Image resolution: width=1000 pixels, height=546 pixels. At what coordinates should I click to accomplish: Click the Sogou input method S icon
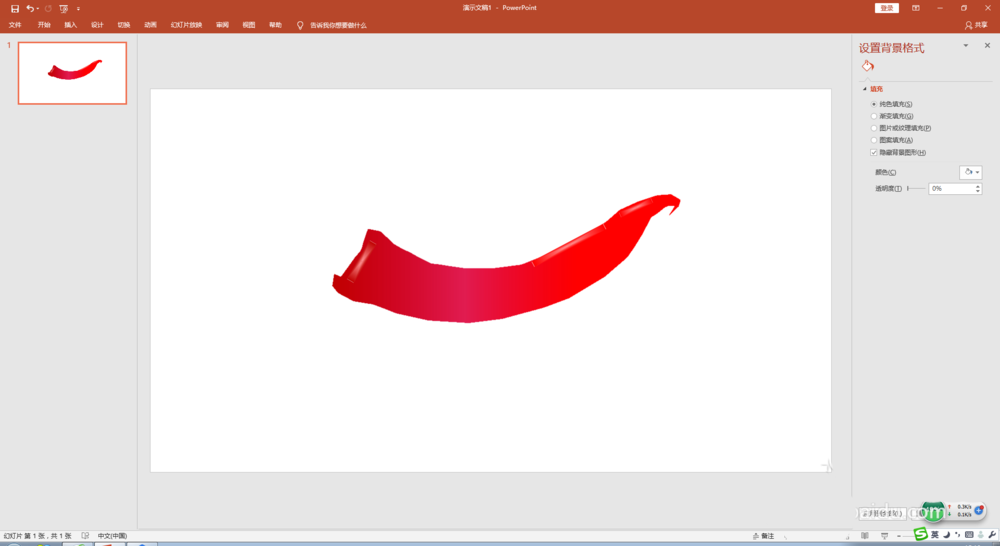click(920, 534)
